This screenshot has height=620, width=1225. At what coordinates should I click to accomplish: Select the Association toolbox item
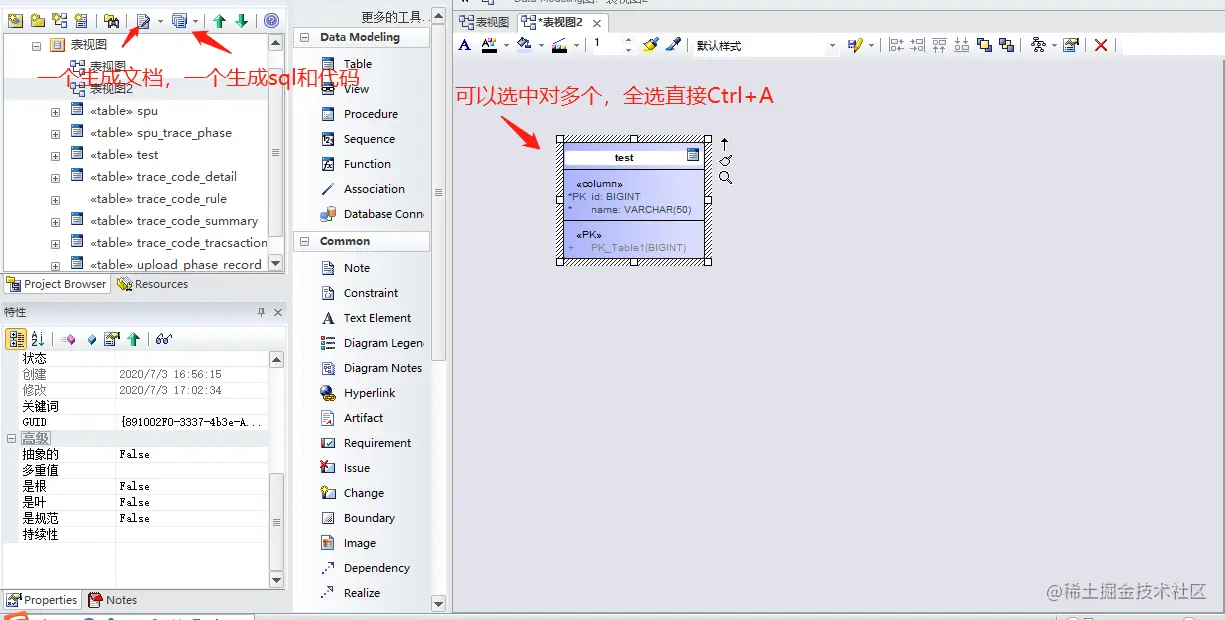(374, 189)
